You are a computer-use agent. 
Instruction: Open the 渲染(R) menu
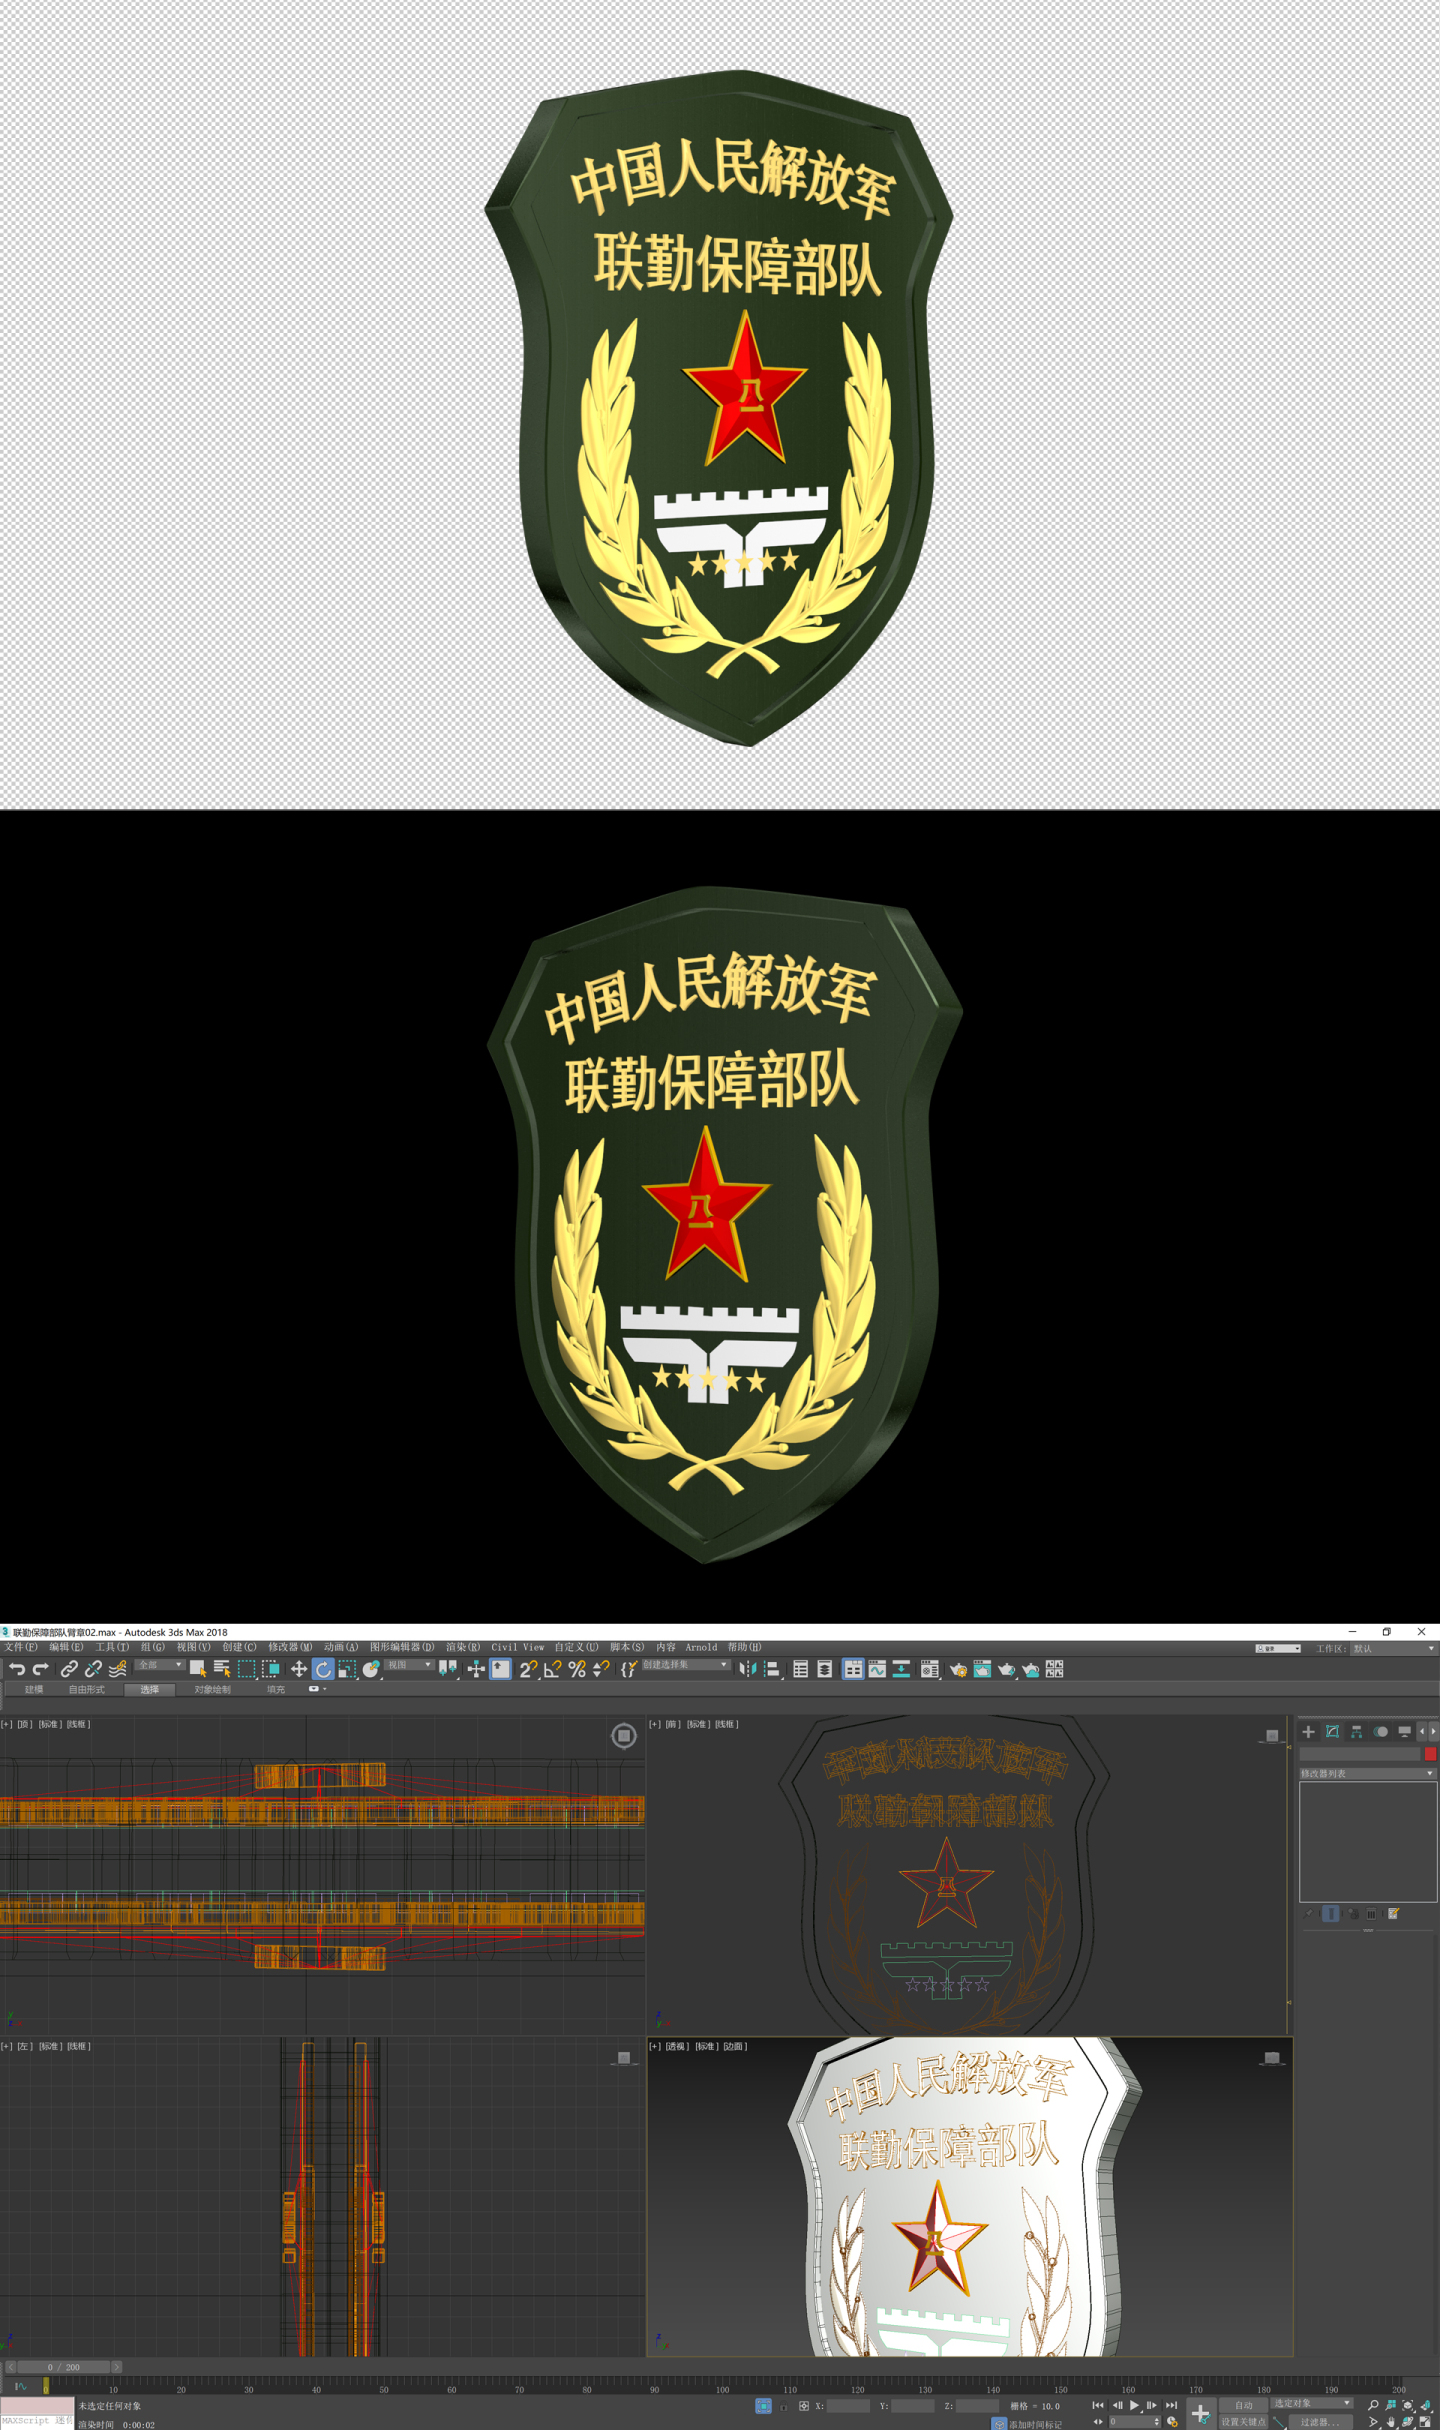(x=463, y=1647)
